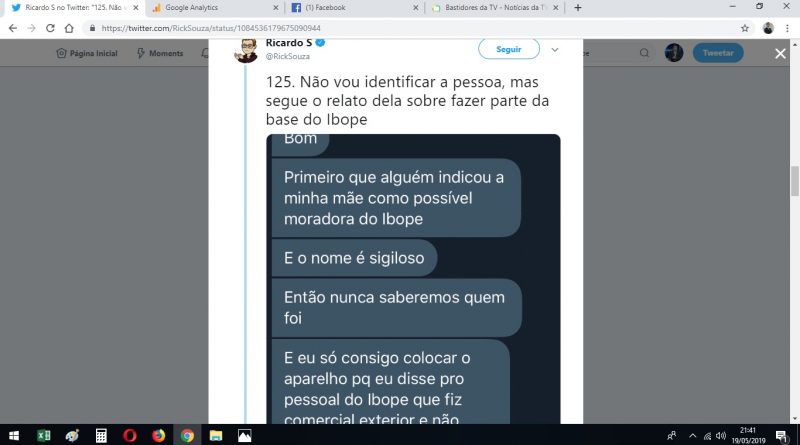Reload the page with the refresh icon
The width and height of the screenshot is (800, 445).
[50, 28]
